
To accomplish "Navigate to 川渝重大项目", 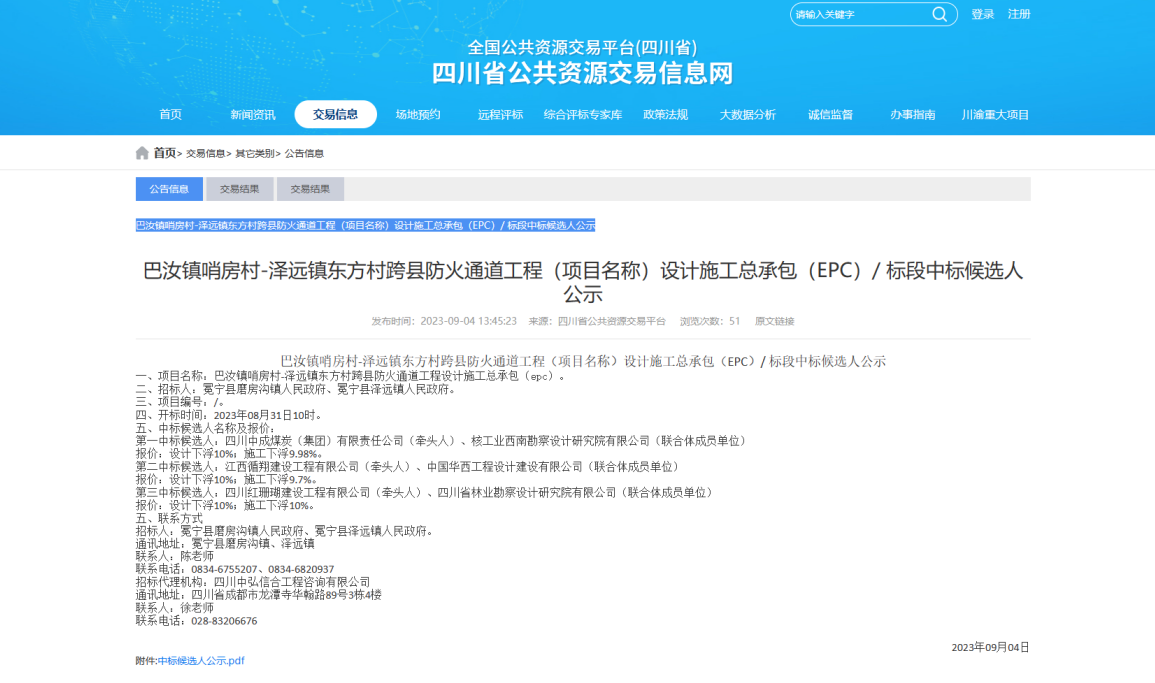I will (x=995, y=115).
